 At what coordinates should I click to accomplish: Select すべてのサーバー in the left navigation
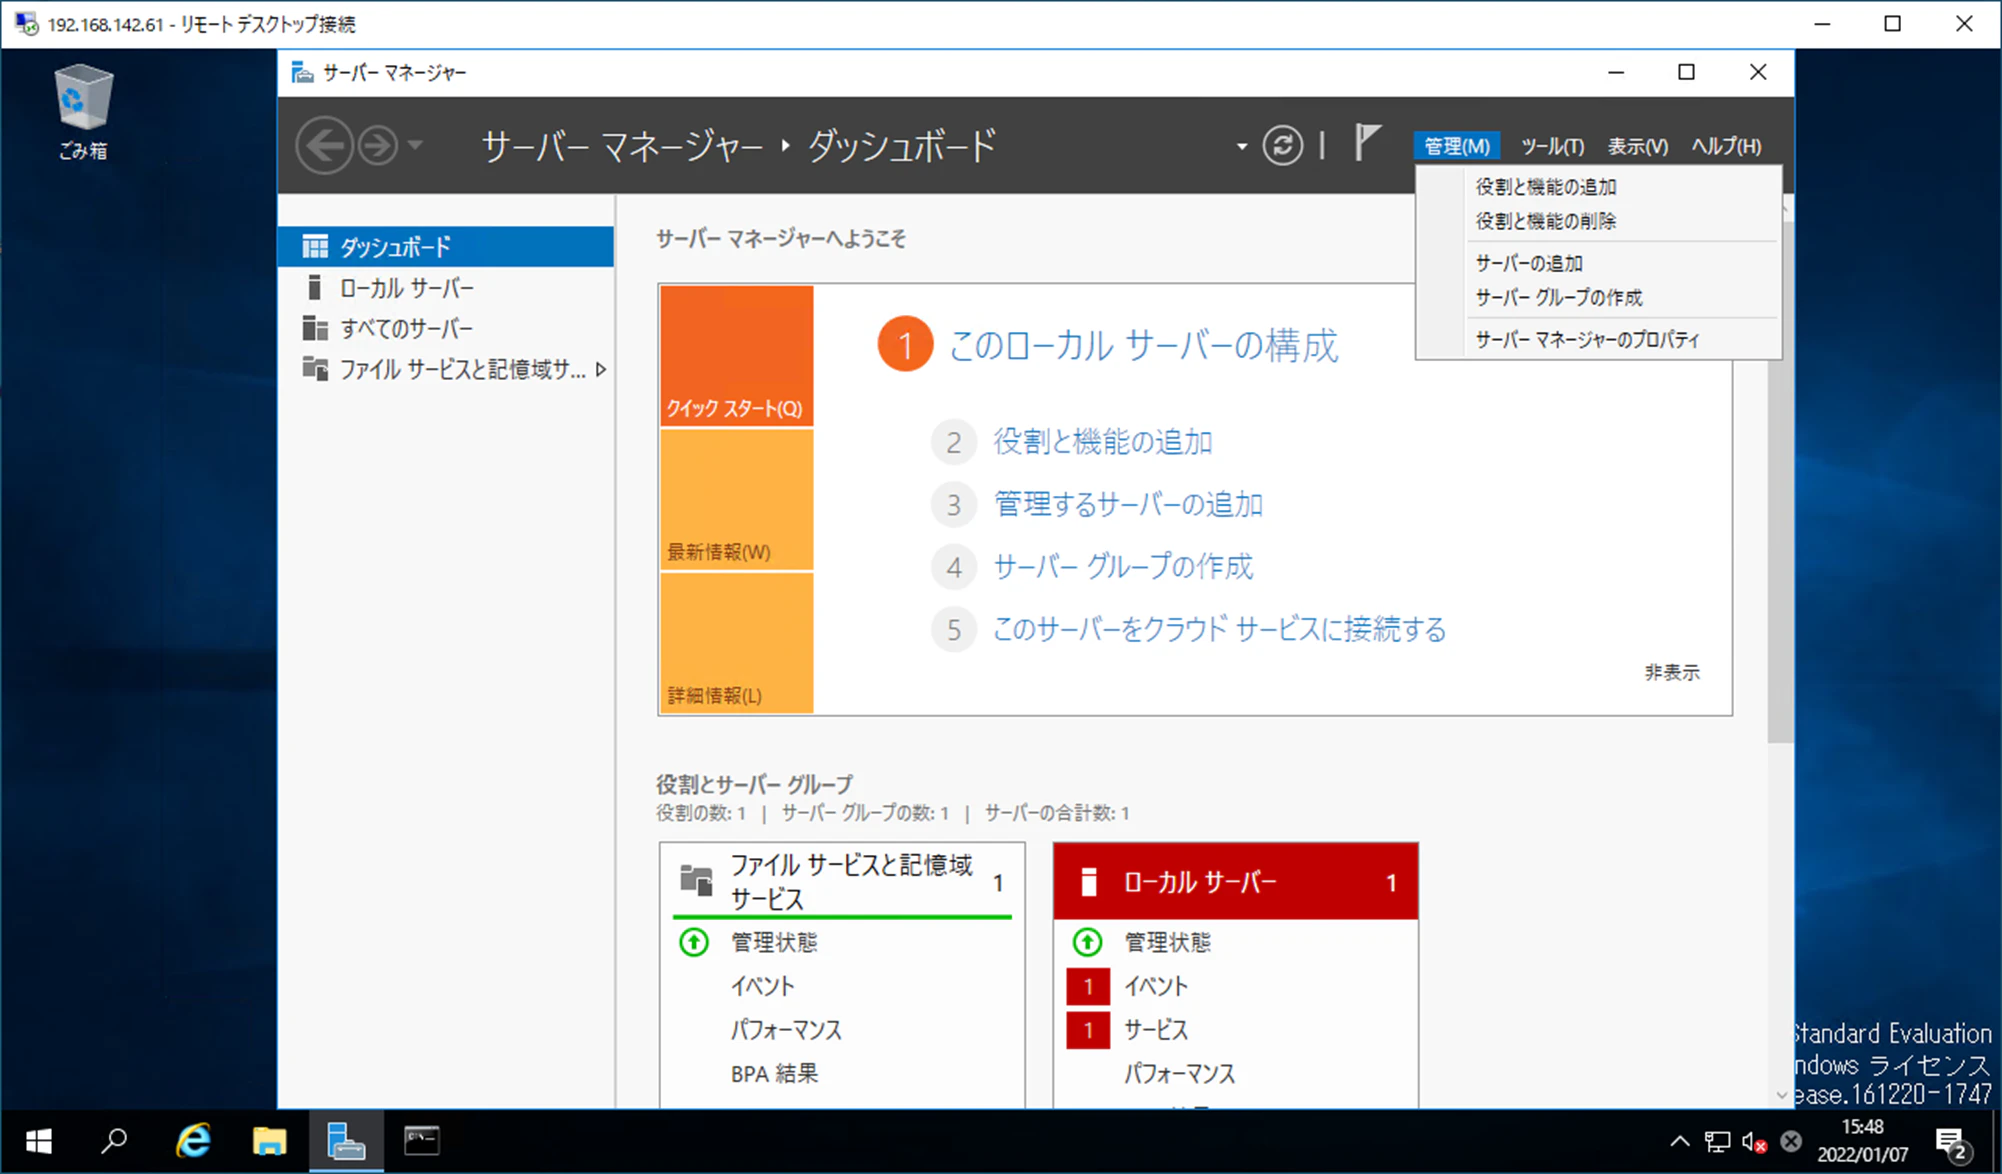coord(446,329)
